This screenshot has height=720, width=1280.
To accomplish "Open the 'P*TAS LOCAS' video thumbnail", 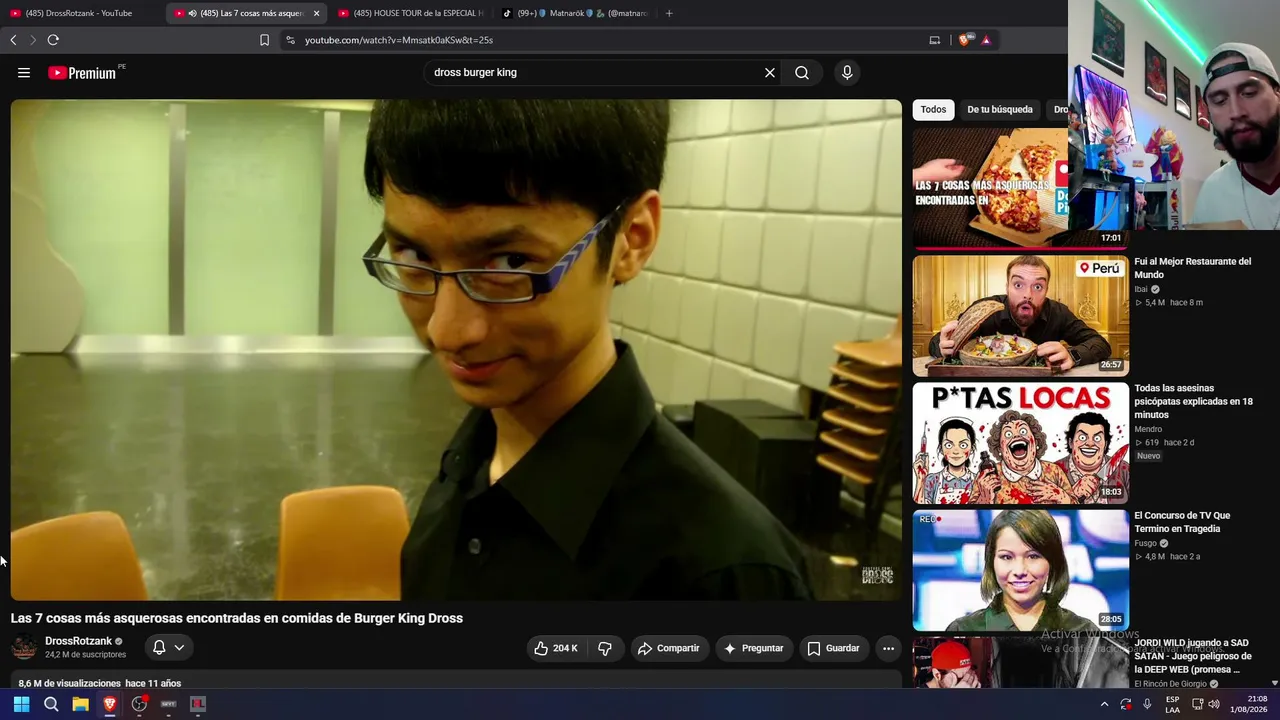I will (x=1020, y=442).
